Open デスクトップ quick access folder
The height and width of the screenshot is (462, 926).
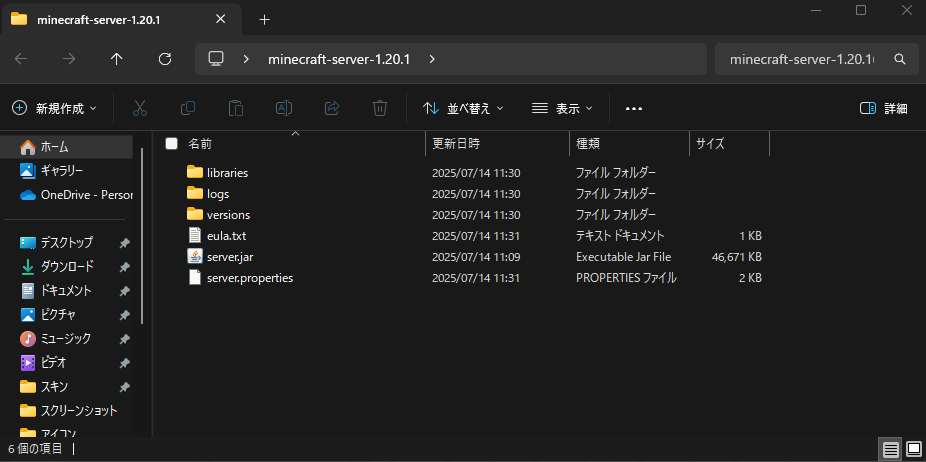click(x=66, y=243)
